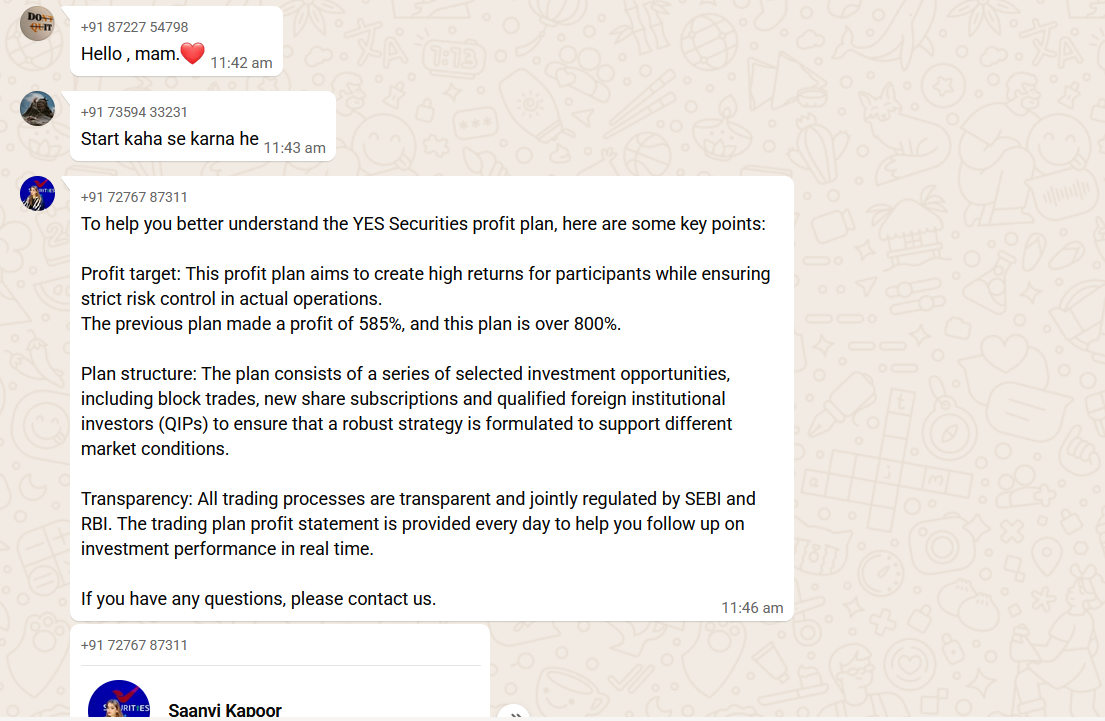The height and width of the screenshot is (721, 1105).
Task: Click "If you have any questions" line
Action: 258,599
